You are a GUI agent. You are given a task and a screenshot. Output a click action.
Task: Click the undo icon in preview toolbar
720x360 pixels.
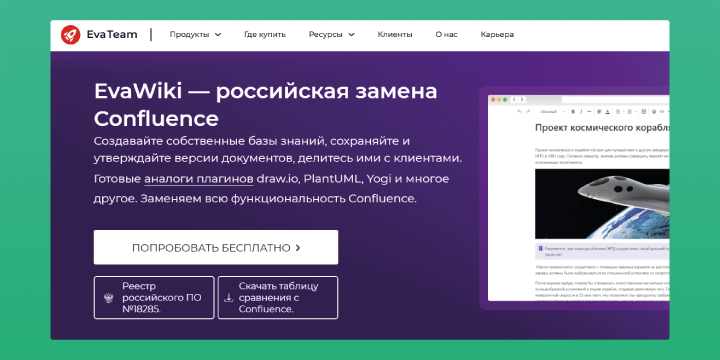pyautogui.click(x=520, y=112)
